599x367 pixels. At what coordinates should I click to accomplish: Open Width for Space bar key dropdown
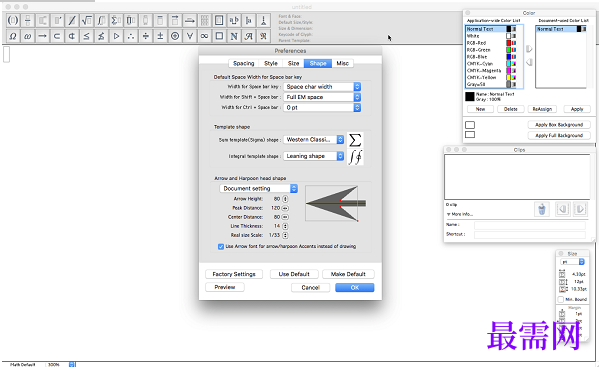pos(322,87)
